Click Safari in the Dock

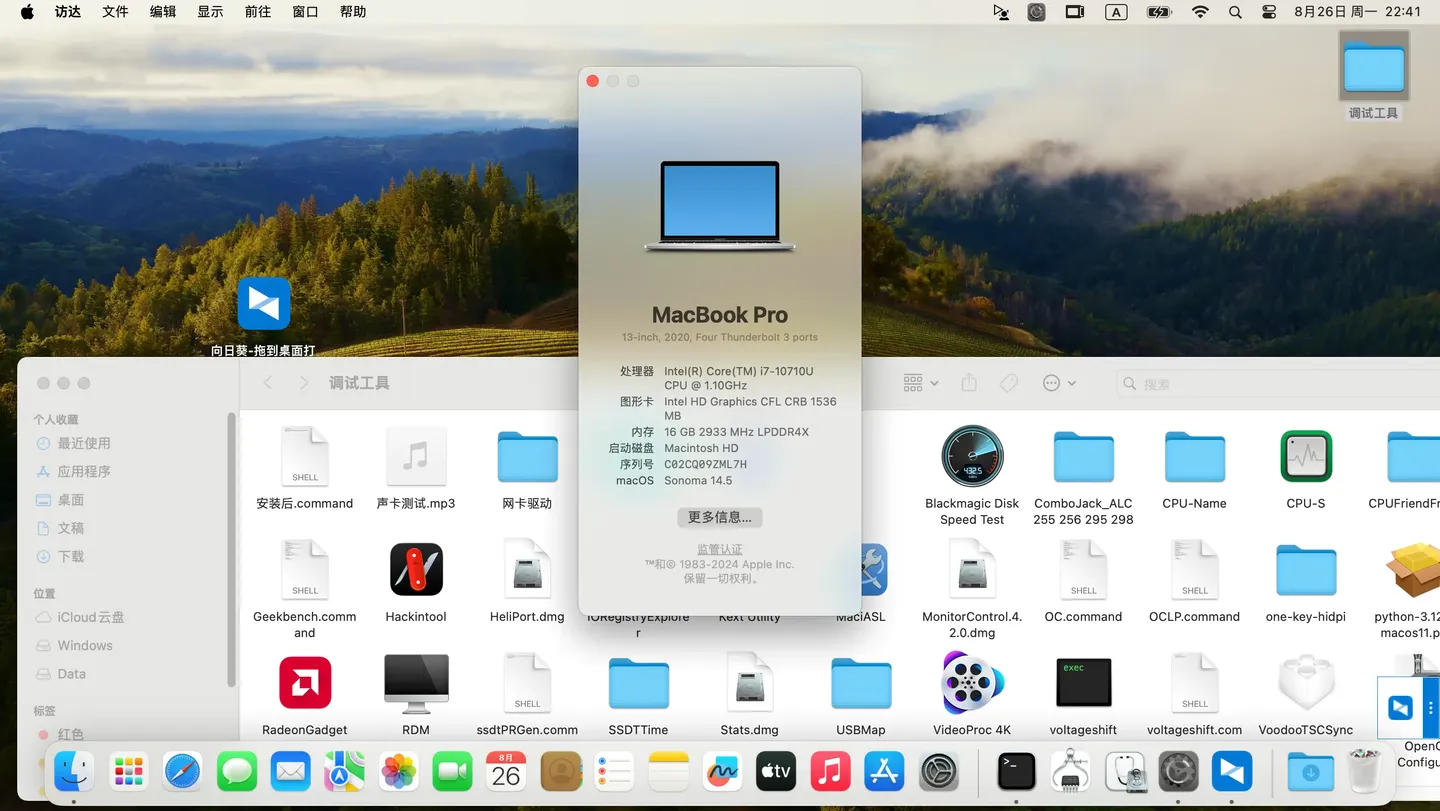click(182, 772)
